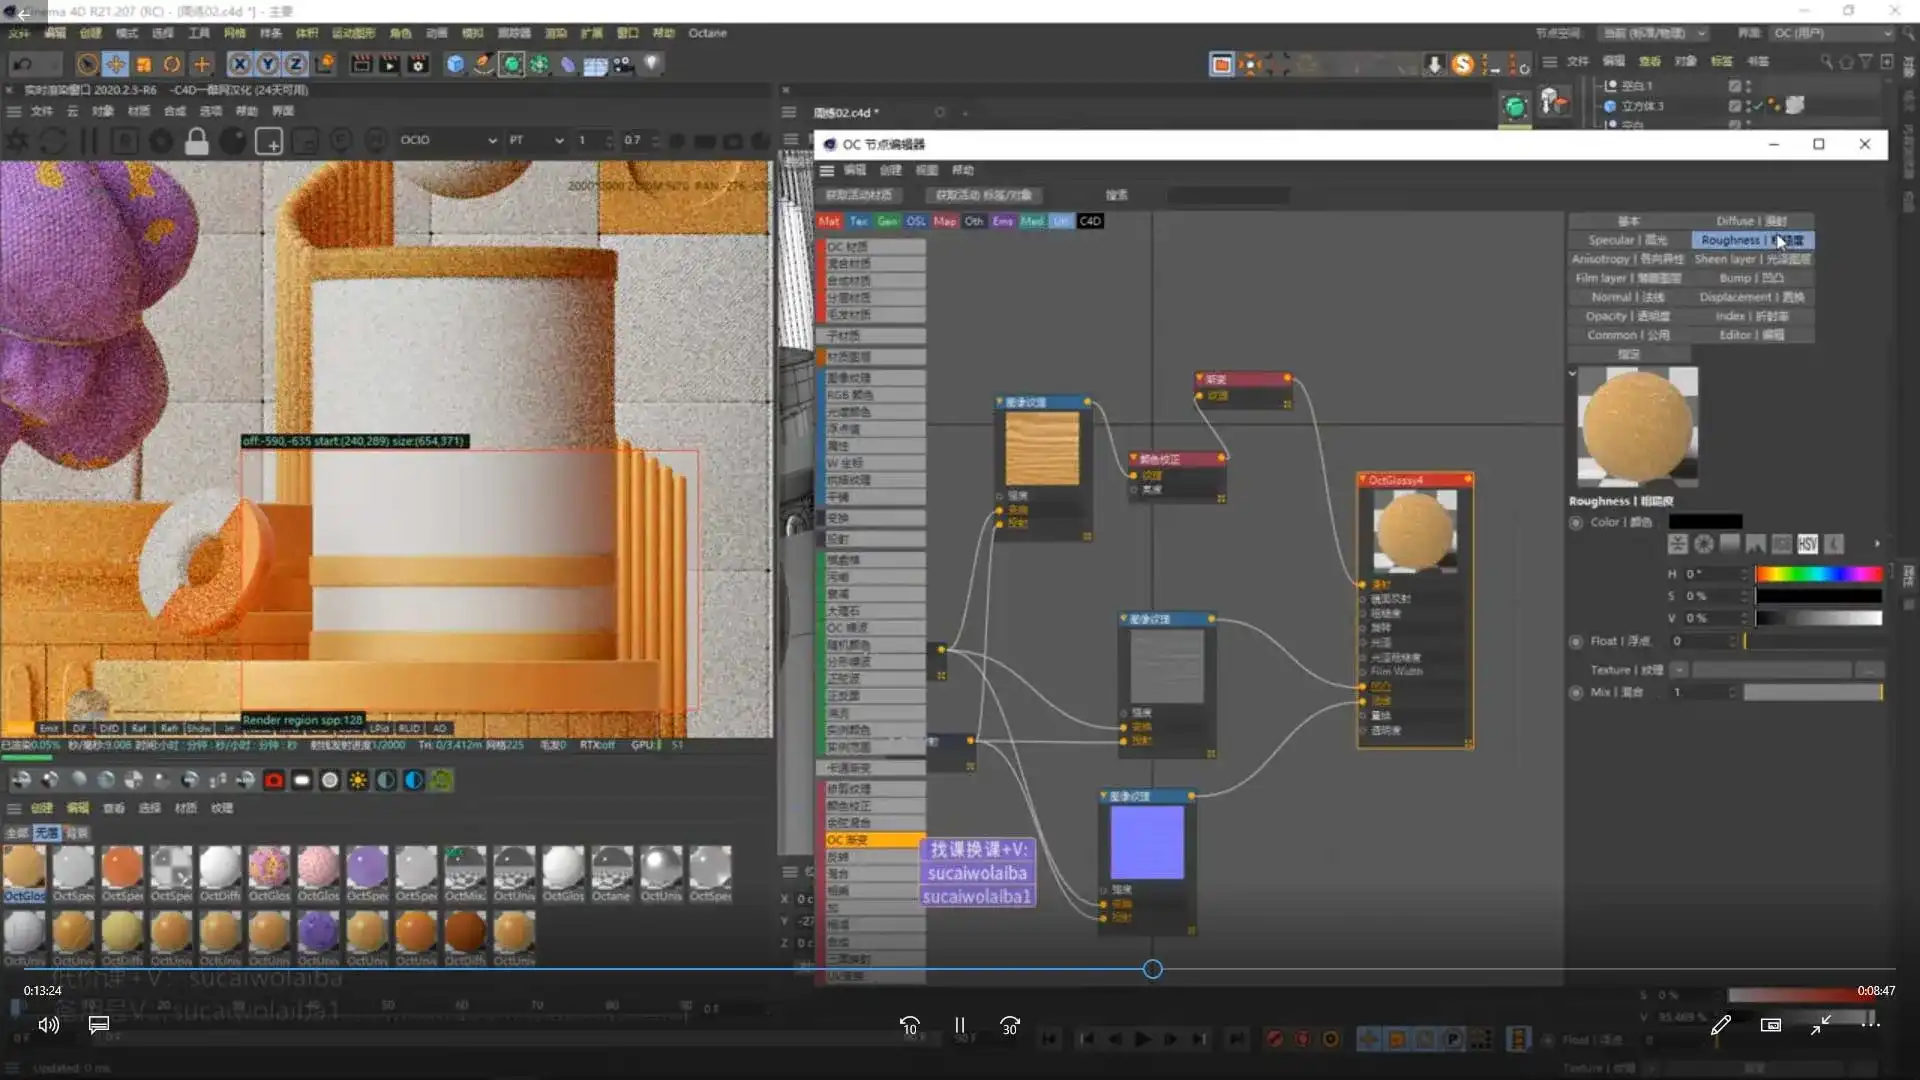Switch to the Bump channel tab
This screenshot has height=1080, width=1920.
pyautogui.click(x=1751, y=278)
